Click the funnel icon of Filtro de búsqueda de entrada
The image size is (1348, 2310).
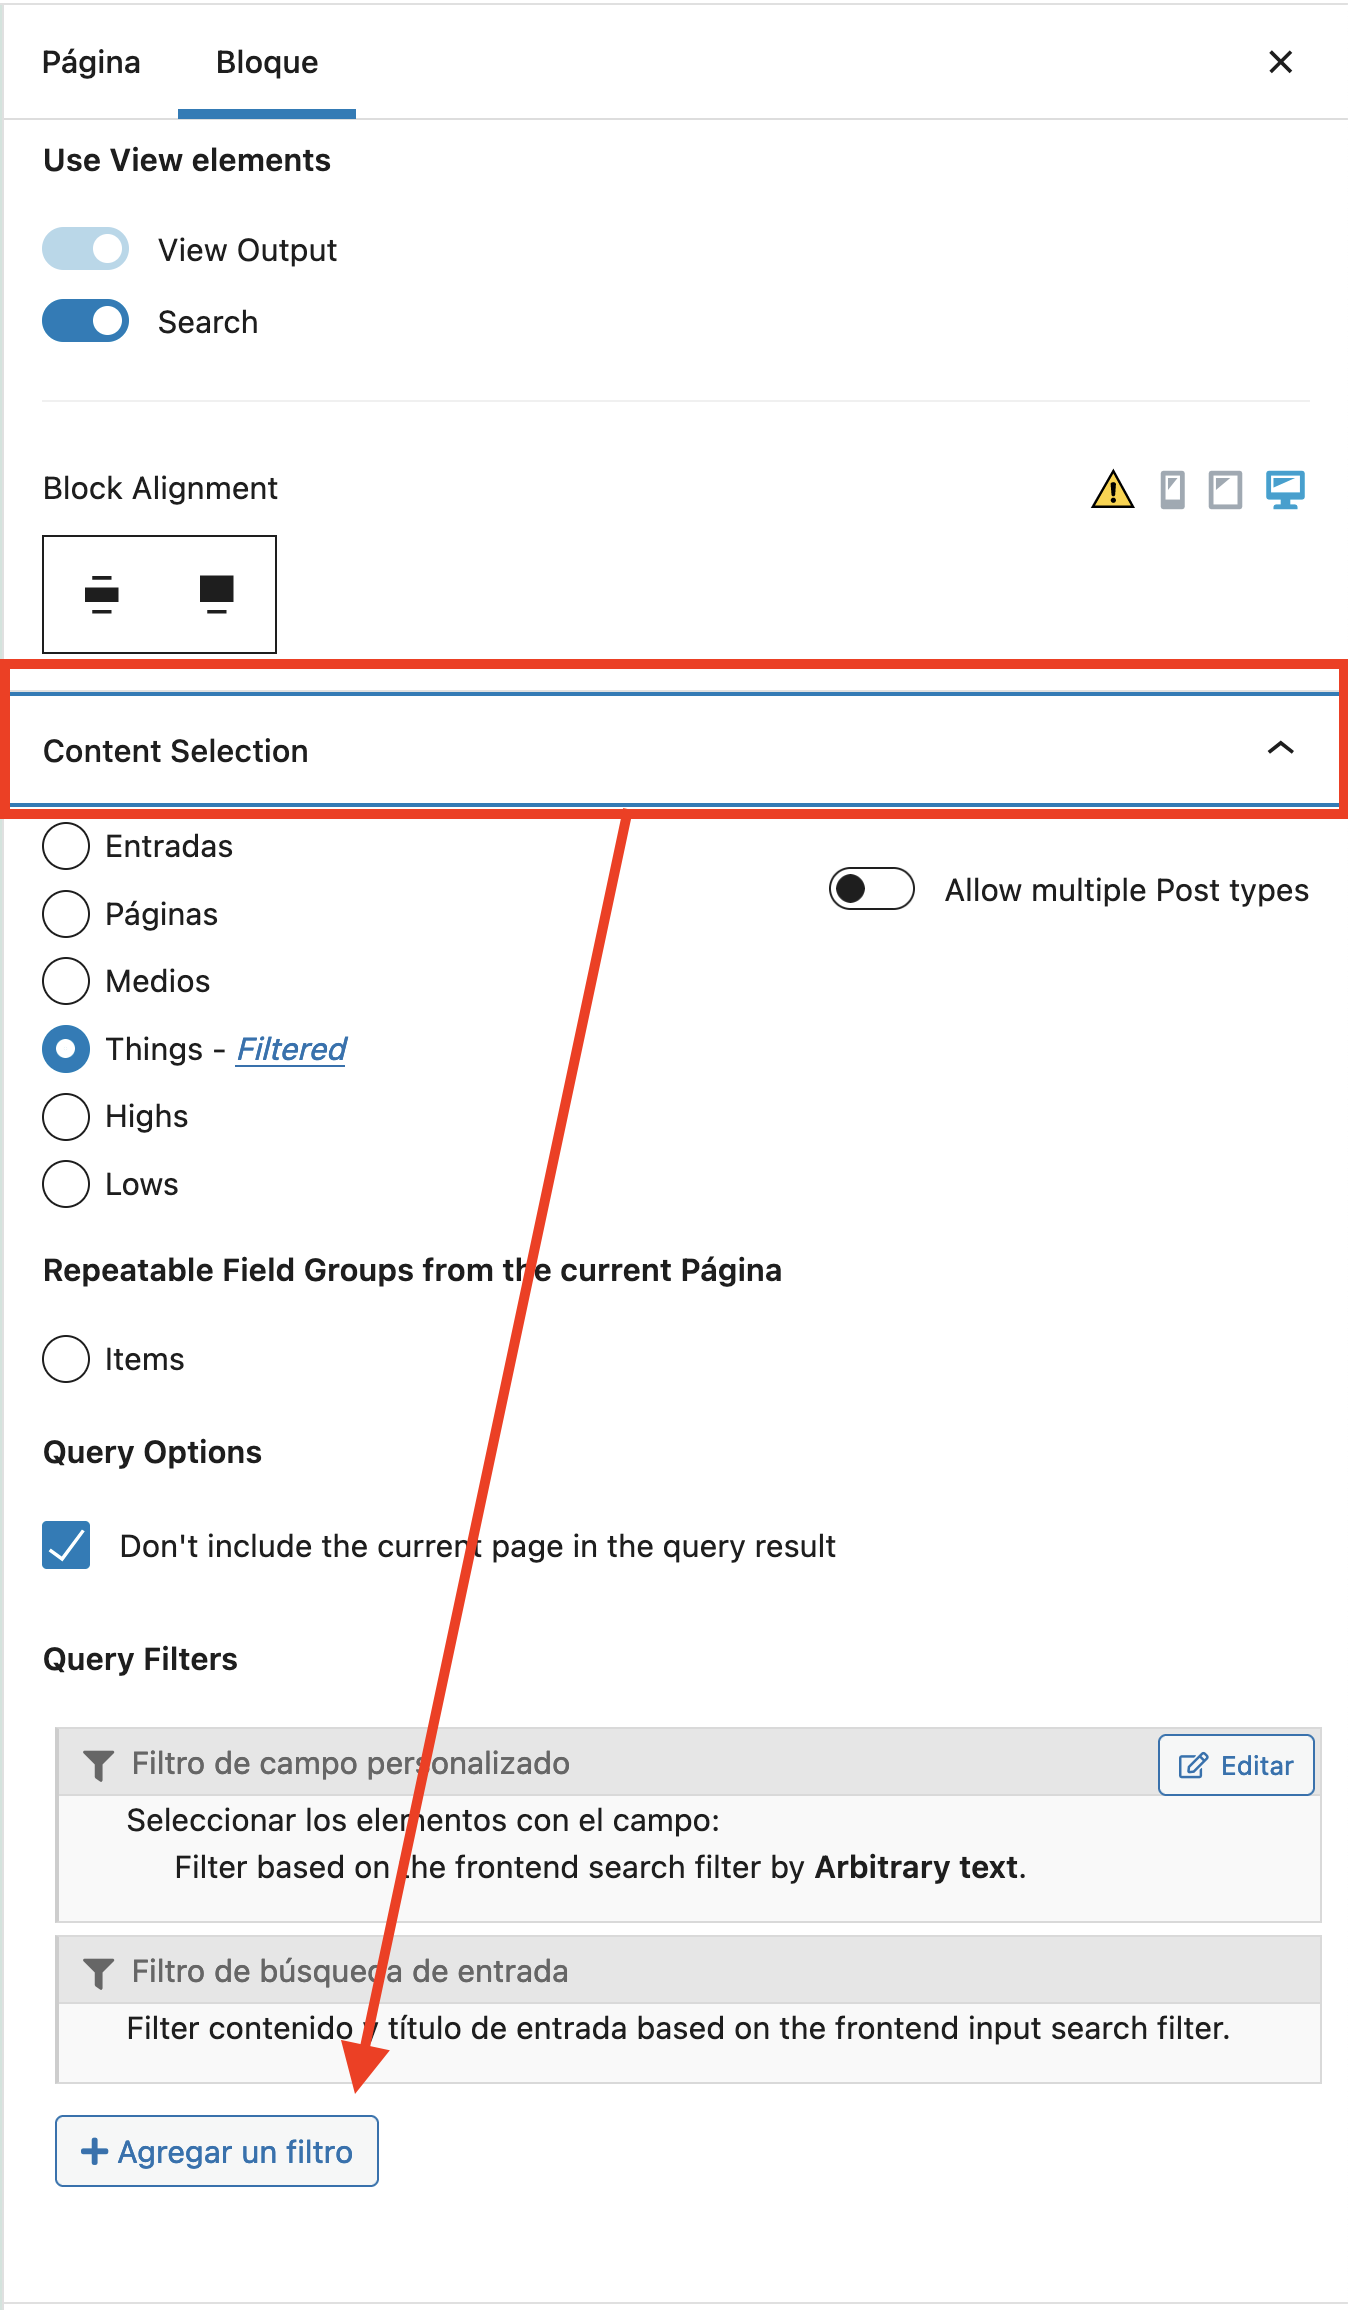pyautogui.click(x=98, y=1973)
